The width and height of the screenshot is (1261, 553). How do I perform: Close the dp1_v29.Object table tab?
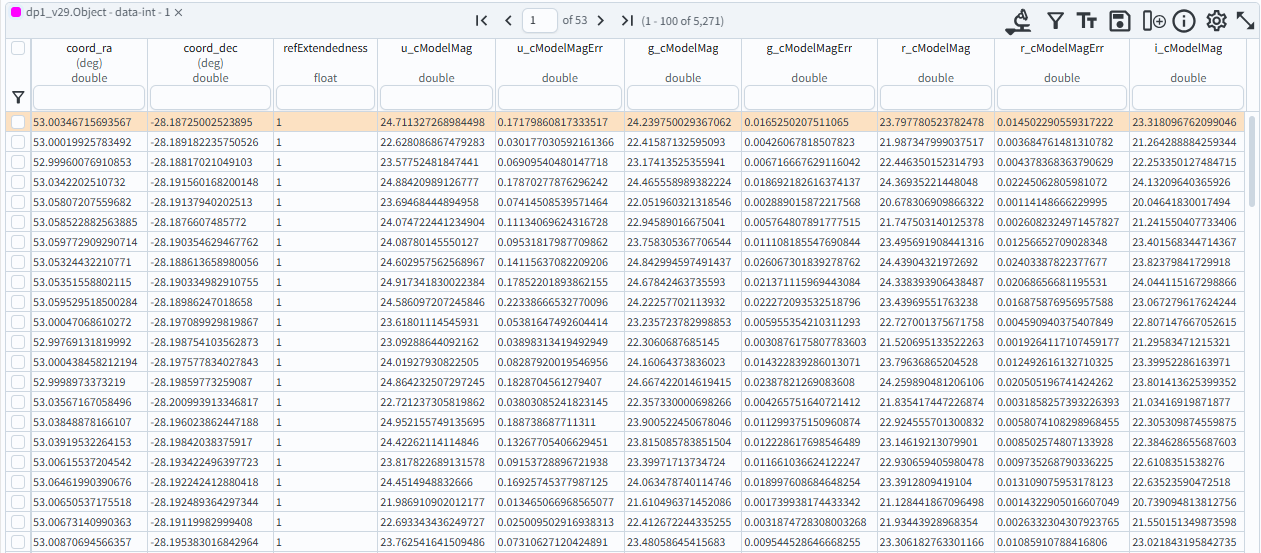tap(178, 10)
